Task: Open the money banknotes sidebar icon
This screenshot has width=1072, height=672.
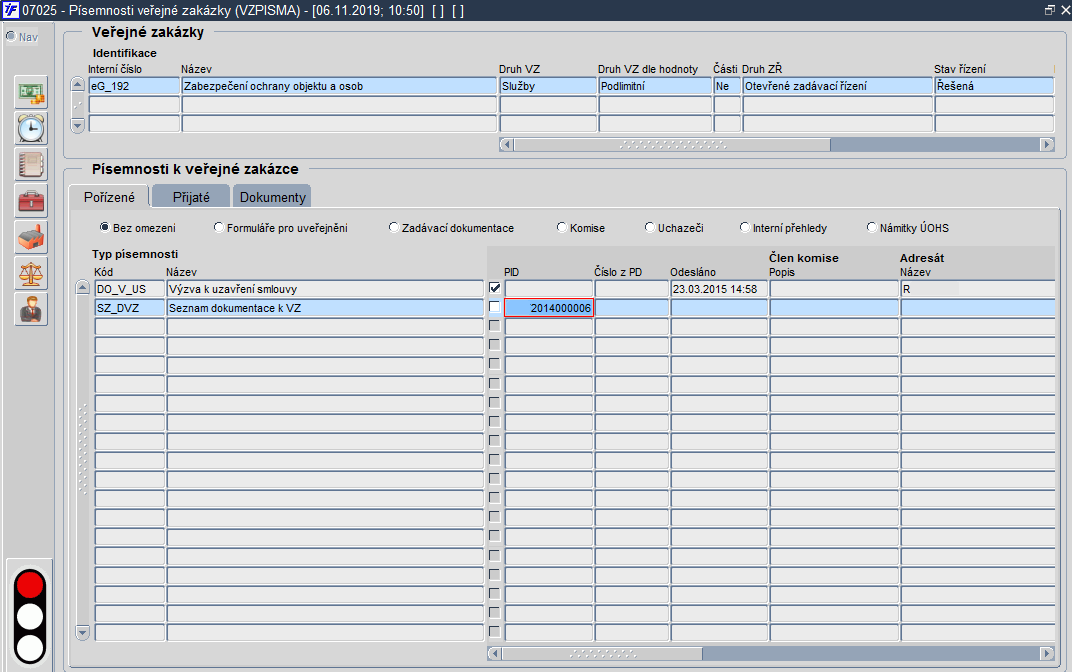Action: pyautogui.click(x=31, y=92)
